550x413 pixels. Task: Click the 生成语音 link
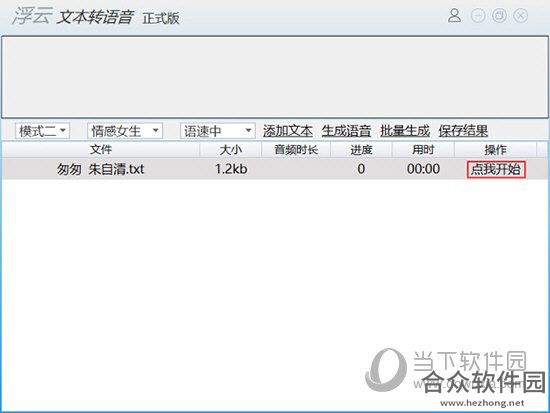click(x=346, y=131)
